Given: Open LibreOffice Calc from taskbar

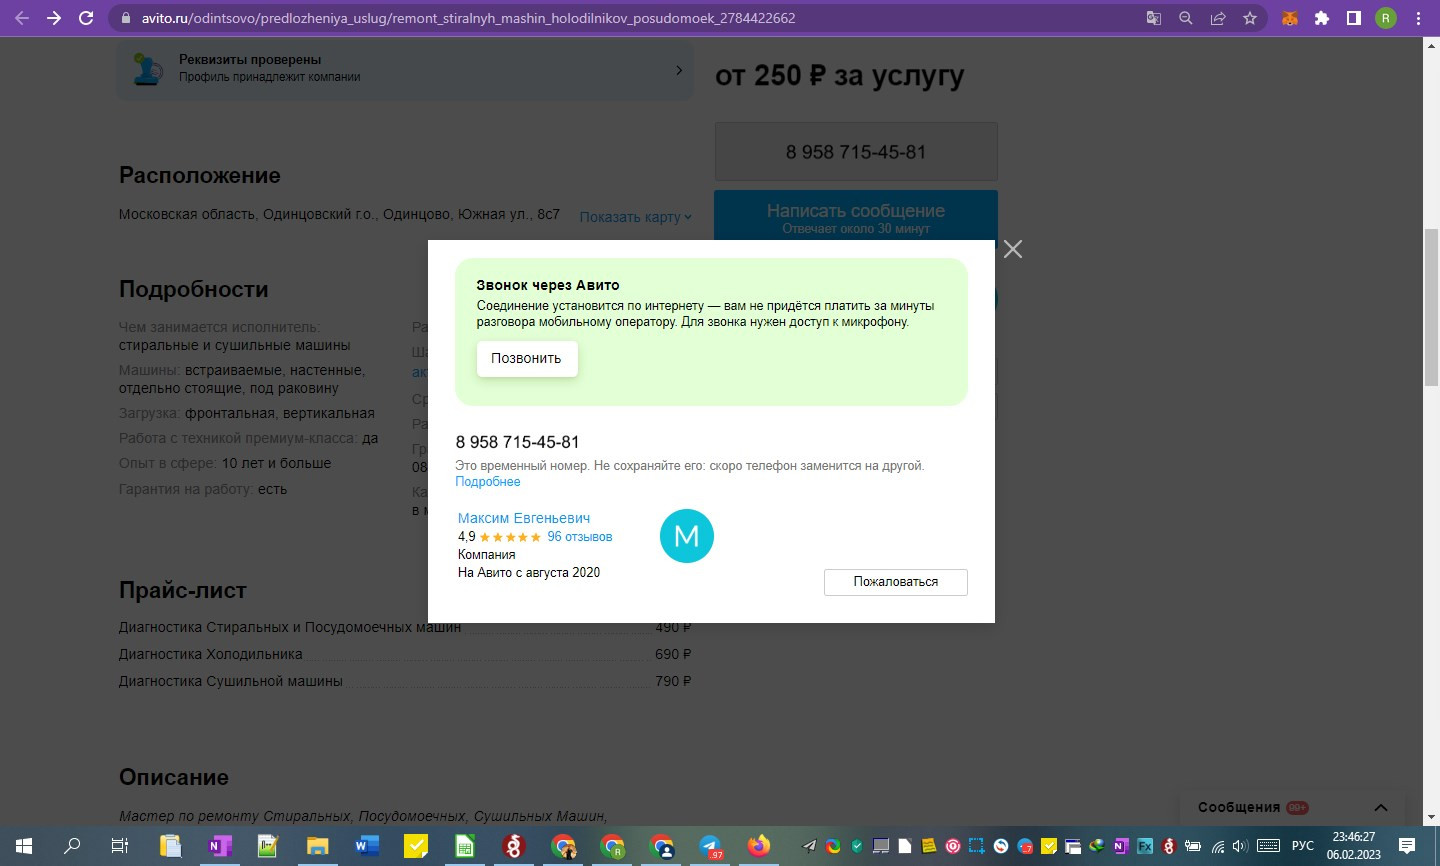Looking at the screenshot, I should pos(464,846).
